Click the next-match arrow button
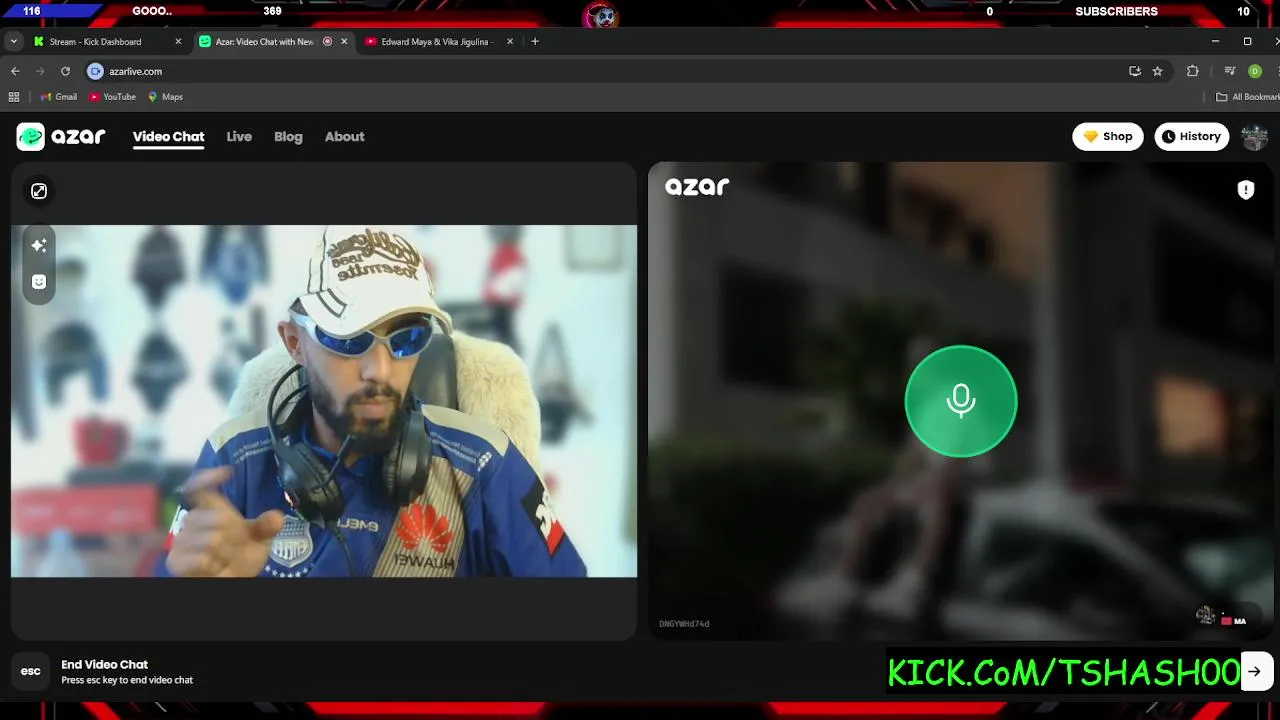This screenshot has width=1280, height=720. (x=1254, y=672)
